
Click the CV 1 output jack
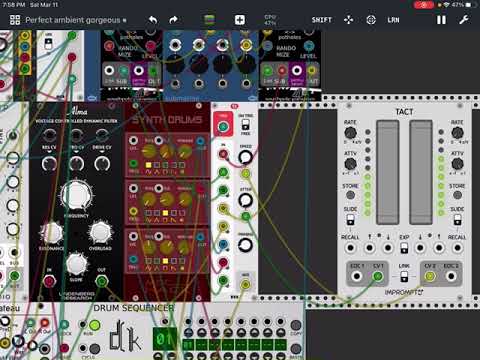378,276
